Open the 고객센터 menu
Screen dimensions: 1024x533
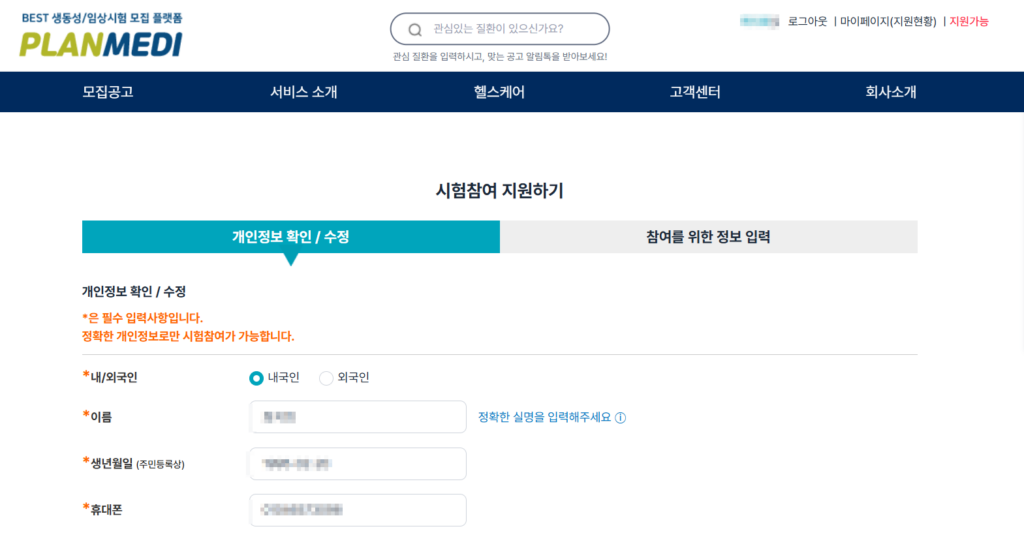695,92
